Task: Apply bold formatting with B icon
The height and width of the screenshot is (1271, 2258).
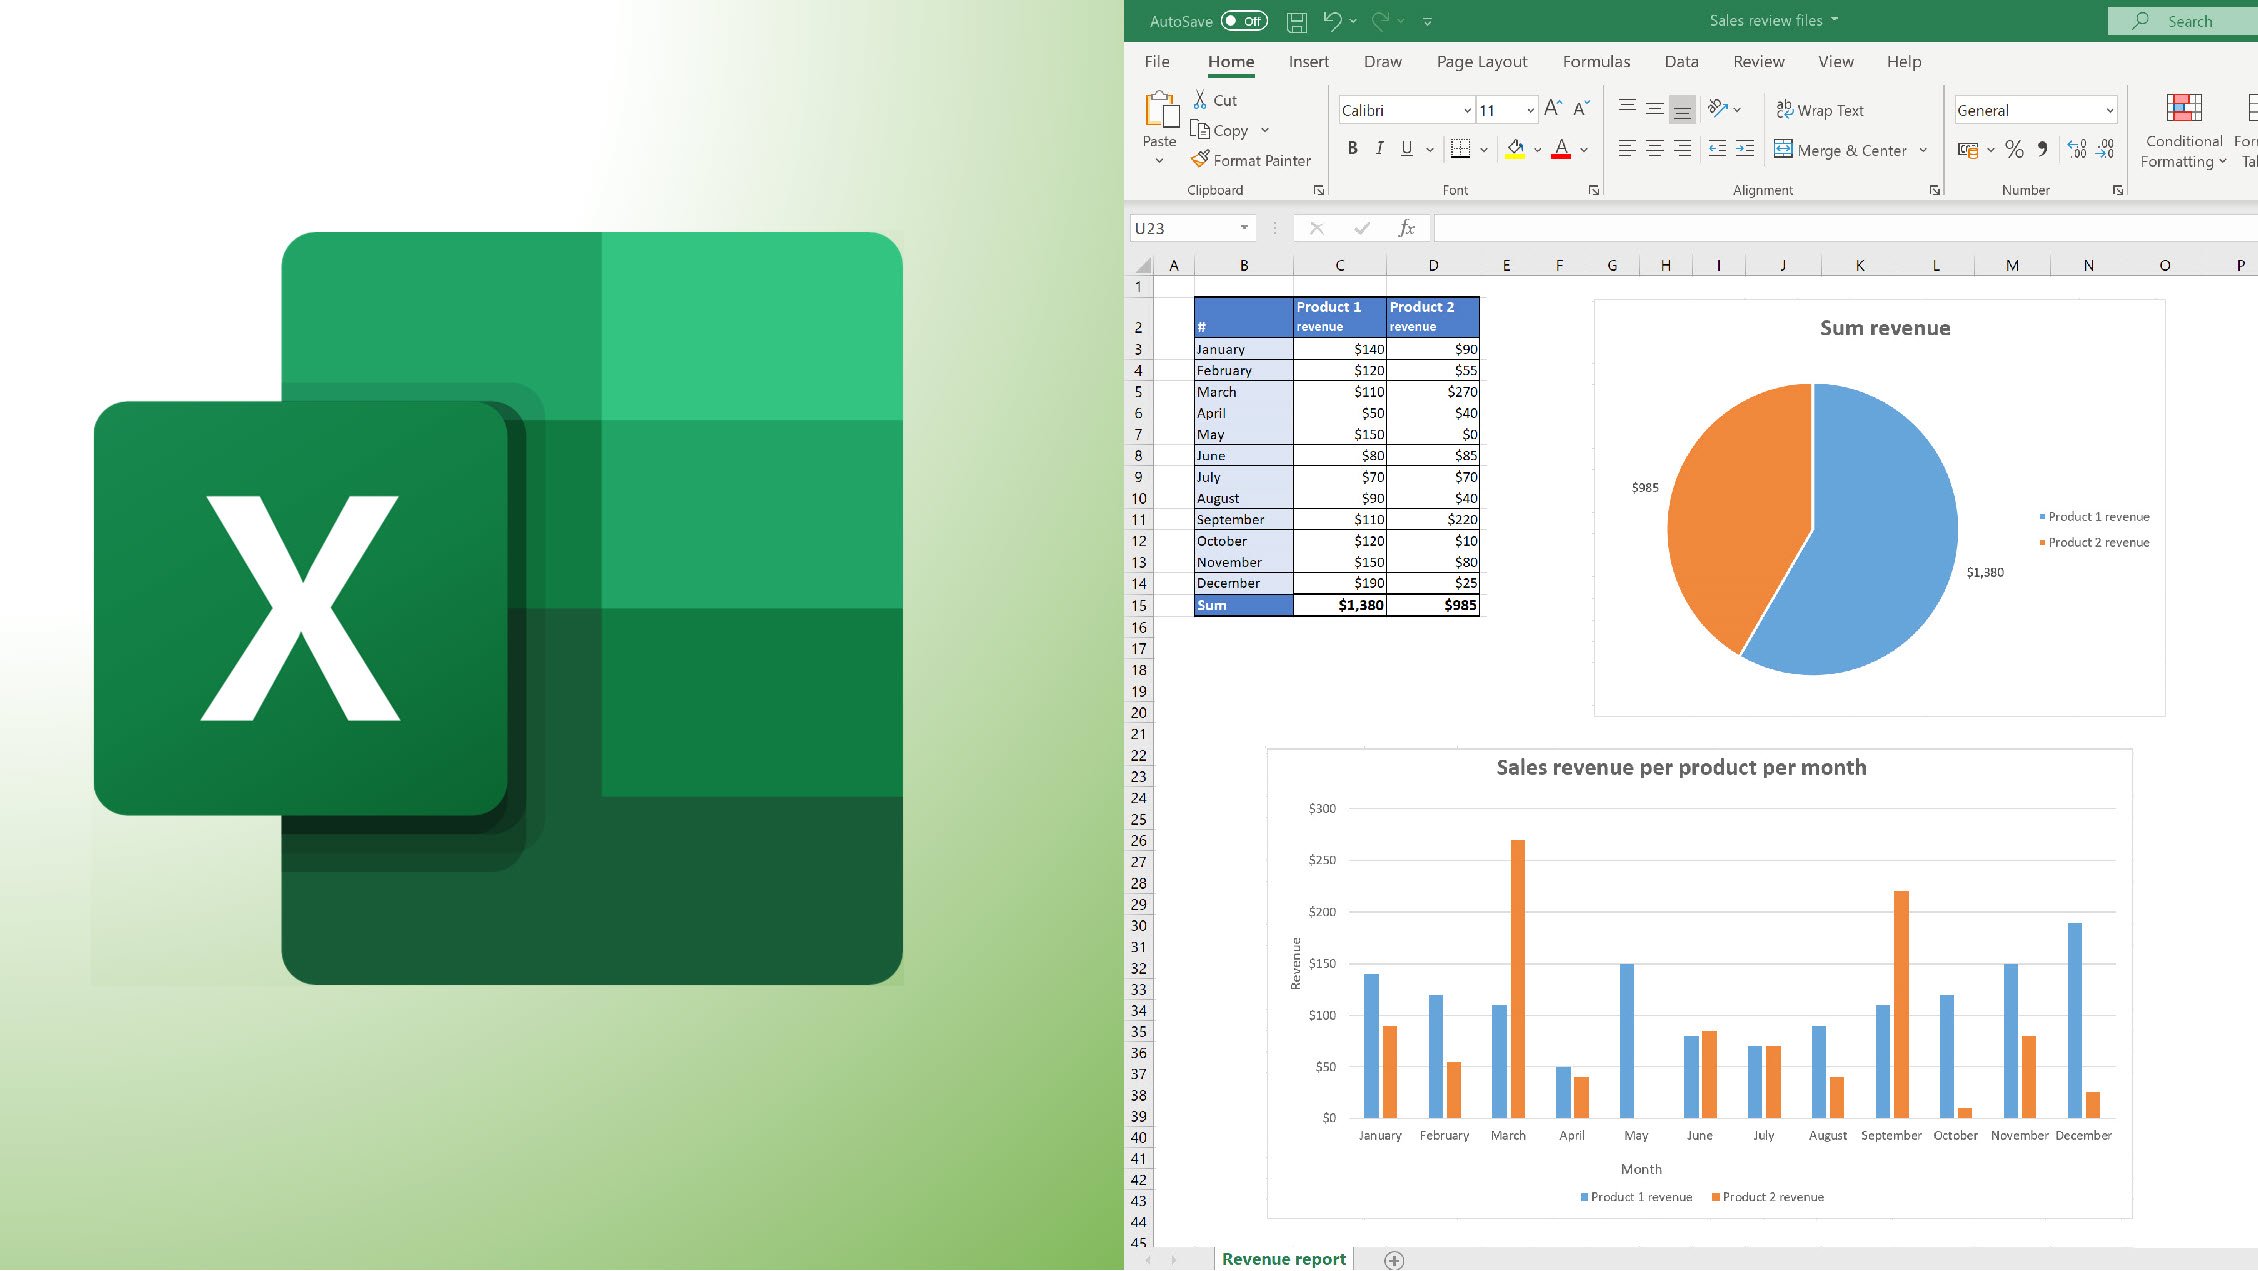Action: 1352,149
